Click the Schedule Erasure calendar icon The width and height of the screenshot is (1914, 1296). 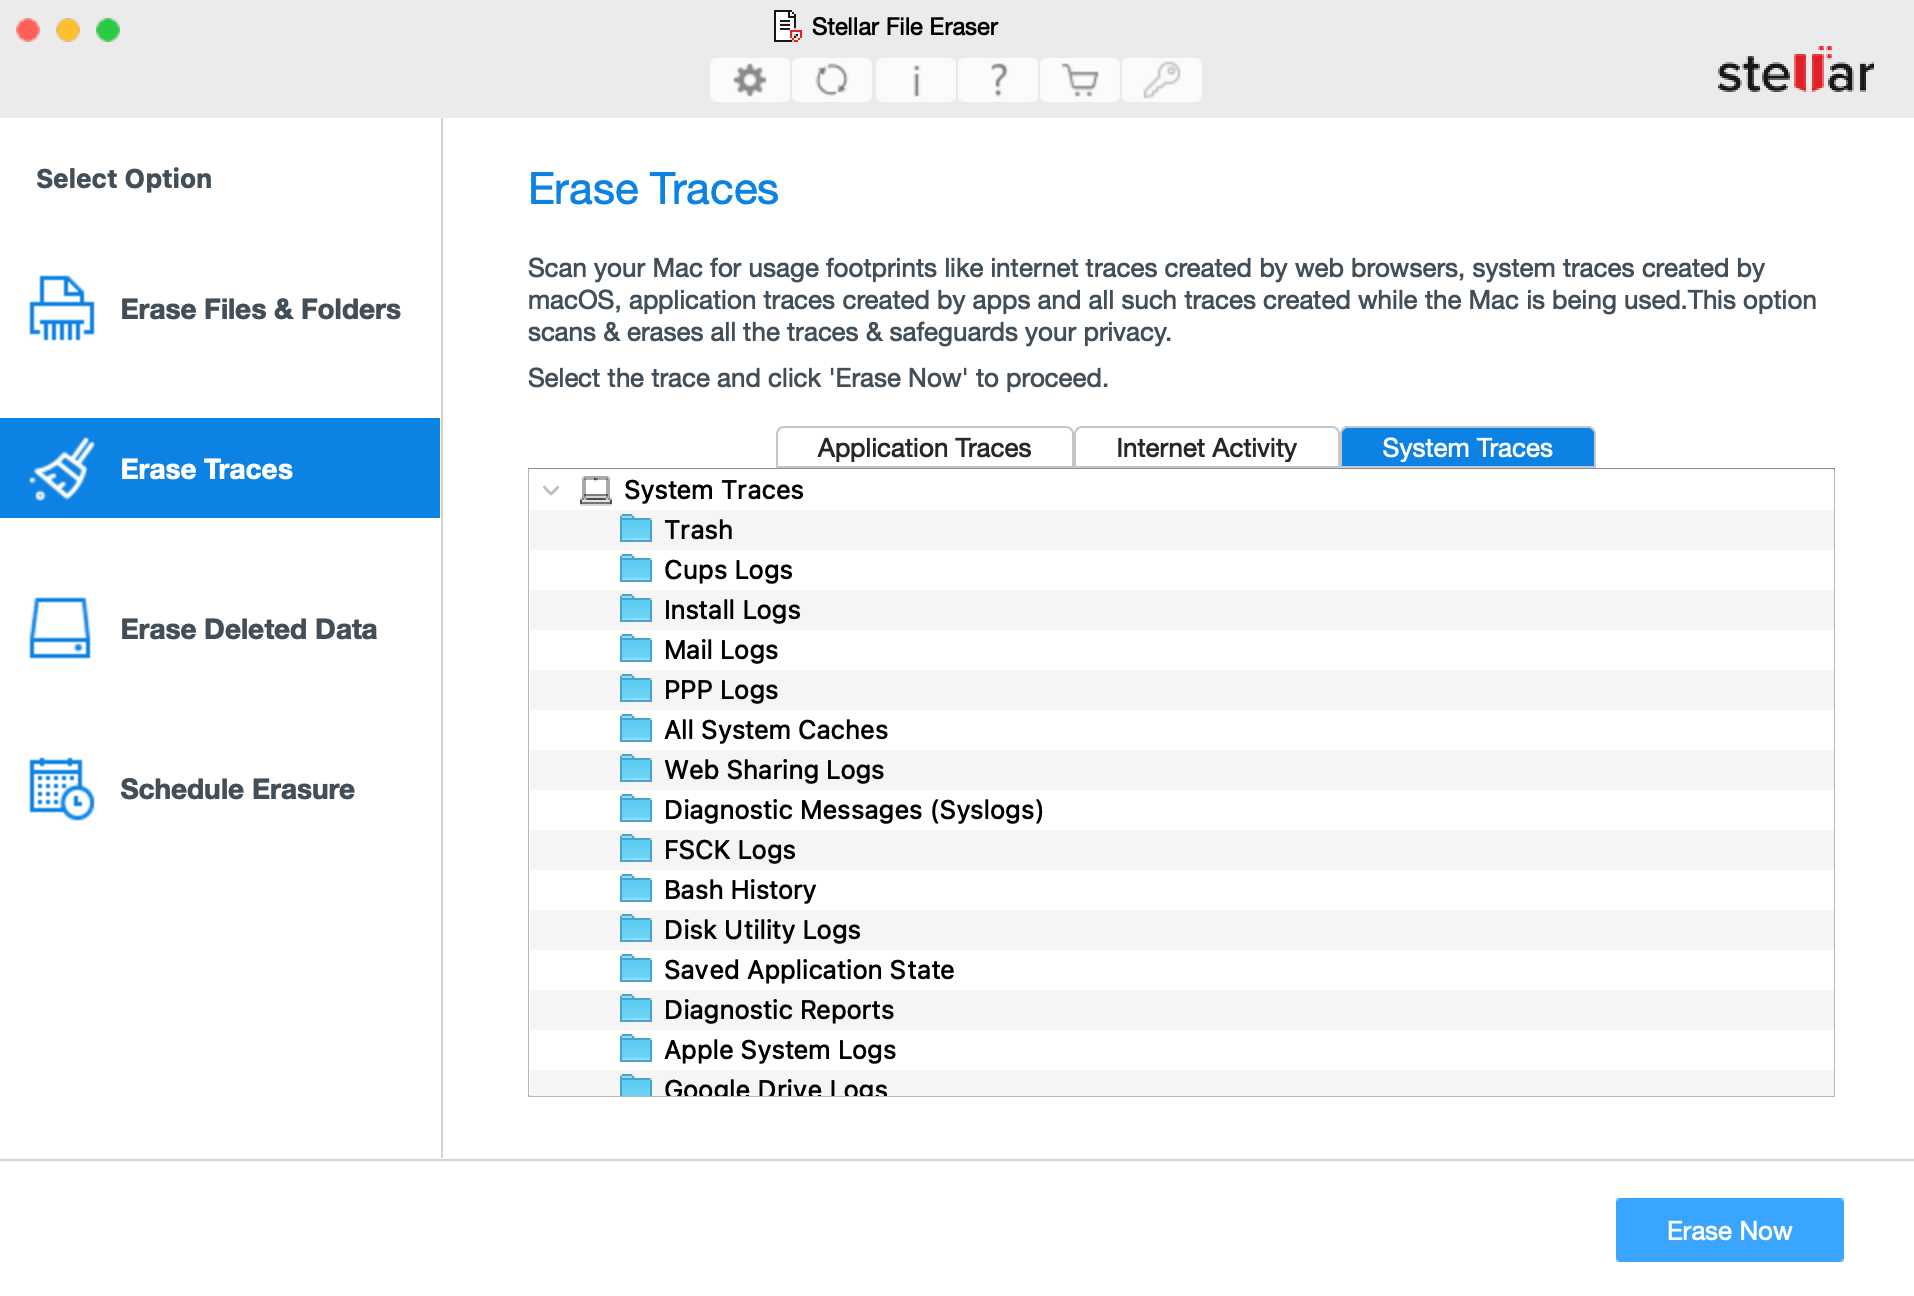62,789
